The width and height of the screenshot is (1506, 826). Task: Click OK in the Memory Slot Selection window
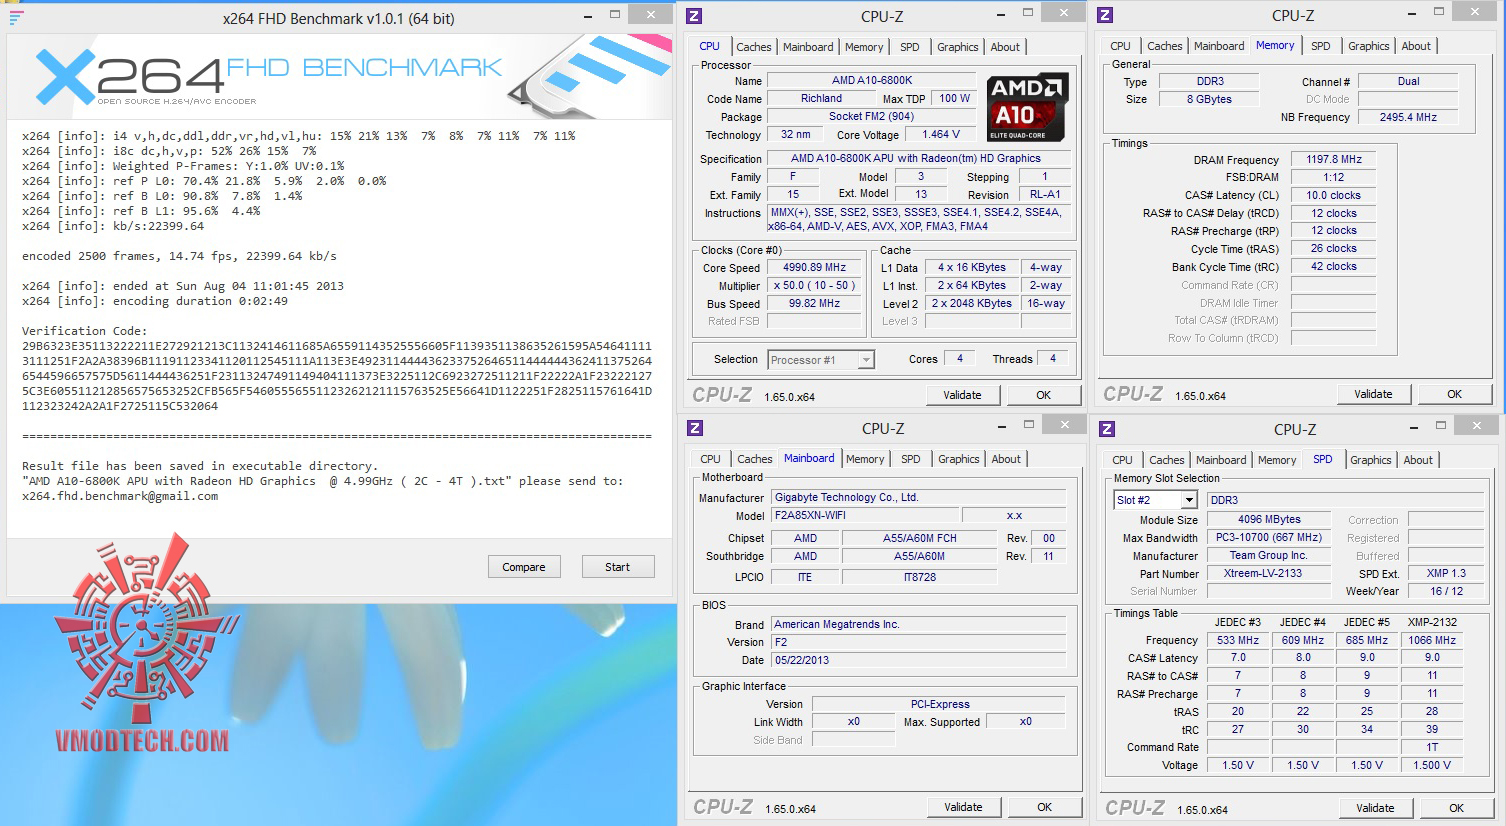(x=1456, y=808)
